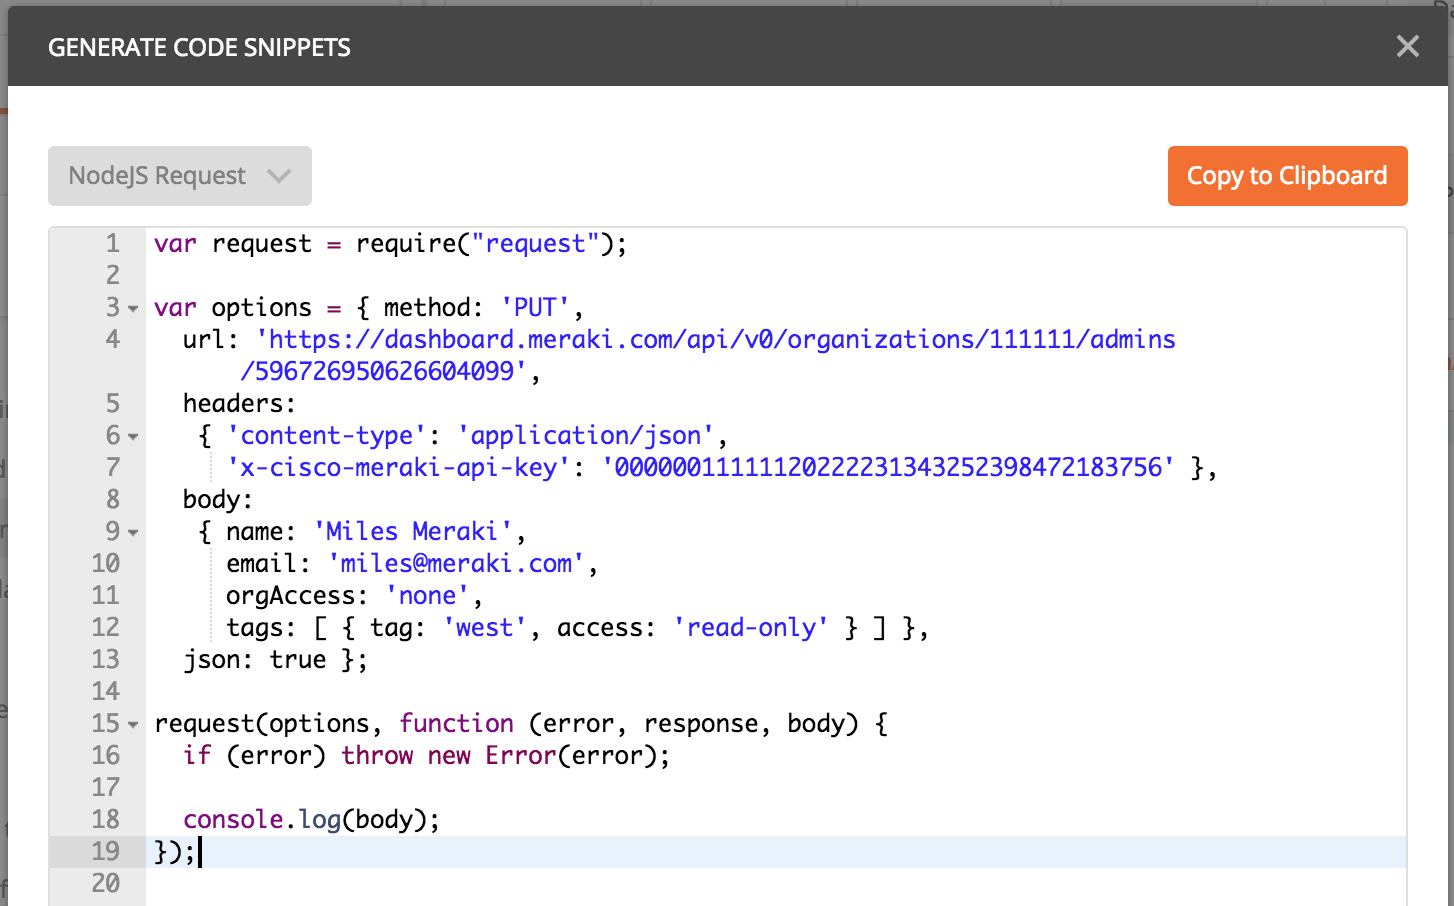This screenshot has width=1454, height=906.
Task: Click the 'west' tag value
Action: tap(485, 627)
